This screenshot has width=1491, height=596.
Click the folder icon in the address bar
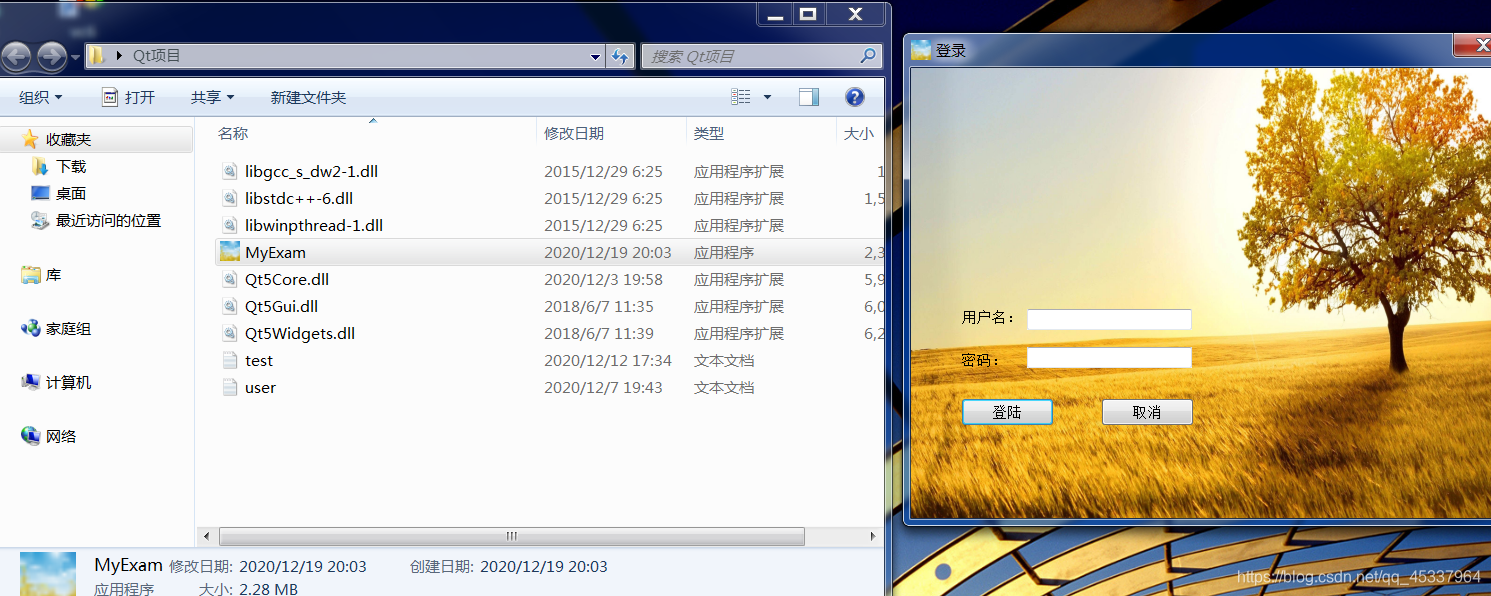pos(97,56)
